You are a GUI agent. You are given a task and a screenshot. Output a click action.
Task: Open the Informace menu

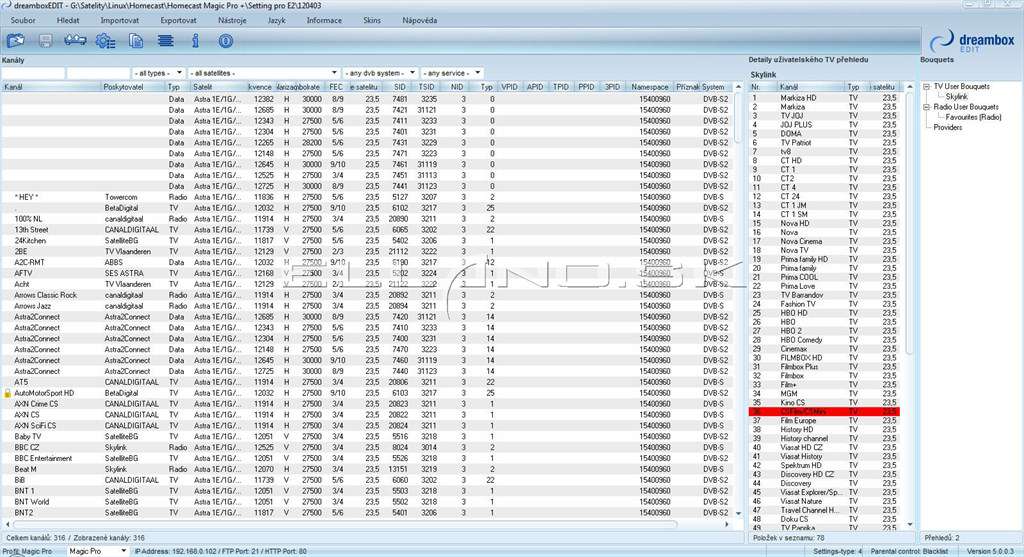coord(325,20)
